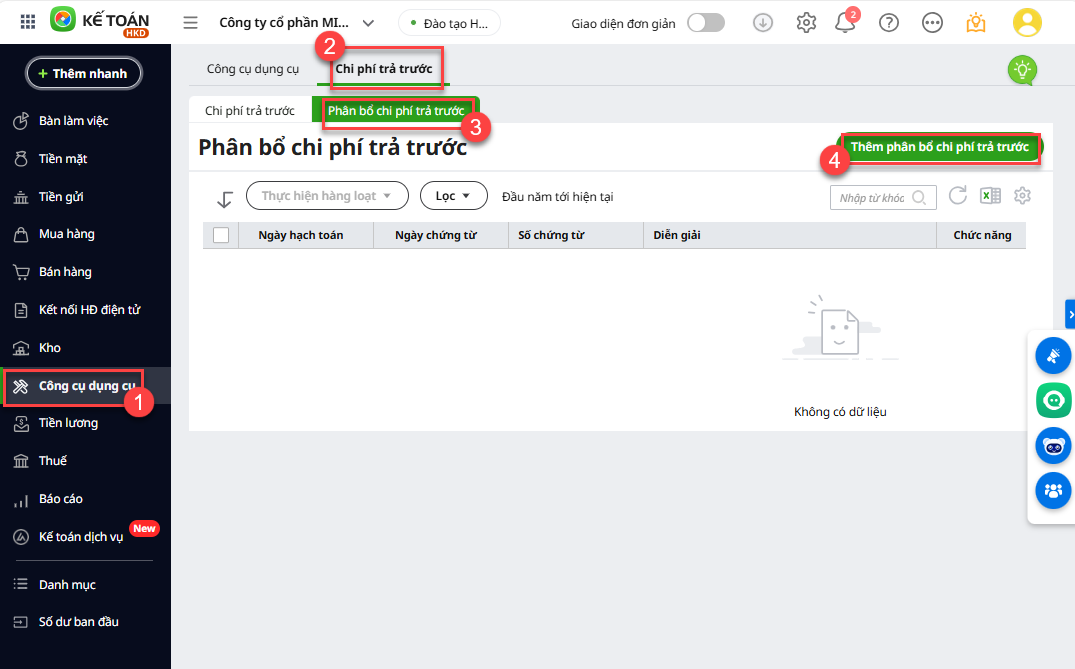Open the app grid launcher
Image resolution: width=1075 pixels, height=669 pixels.
click(28, 22)
